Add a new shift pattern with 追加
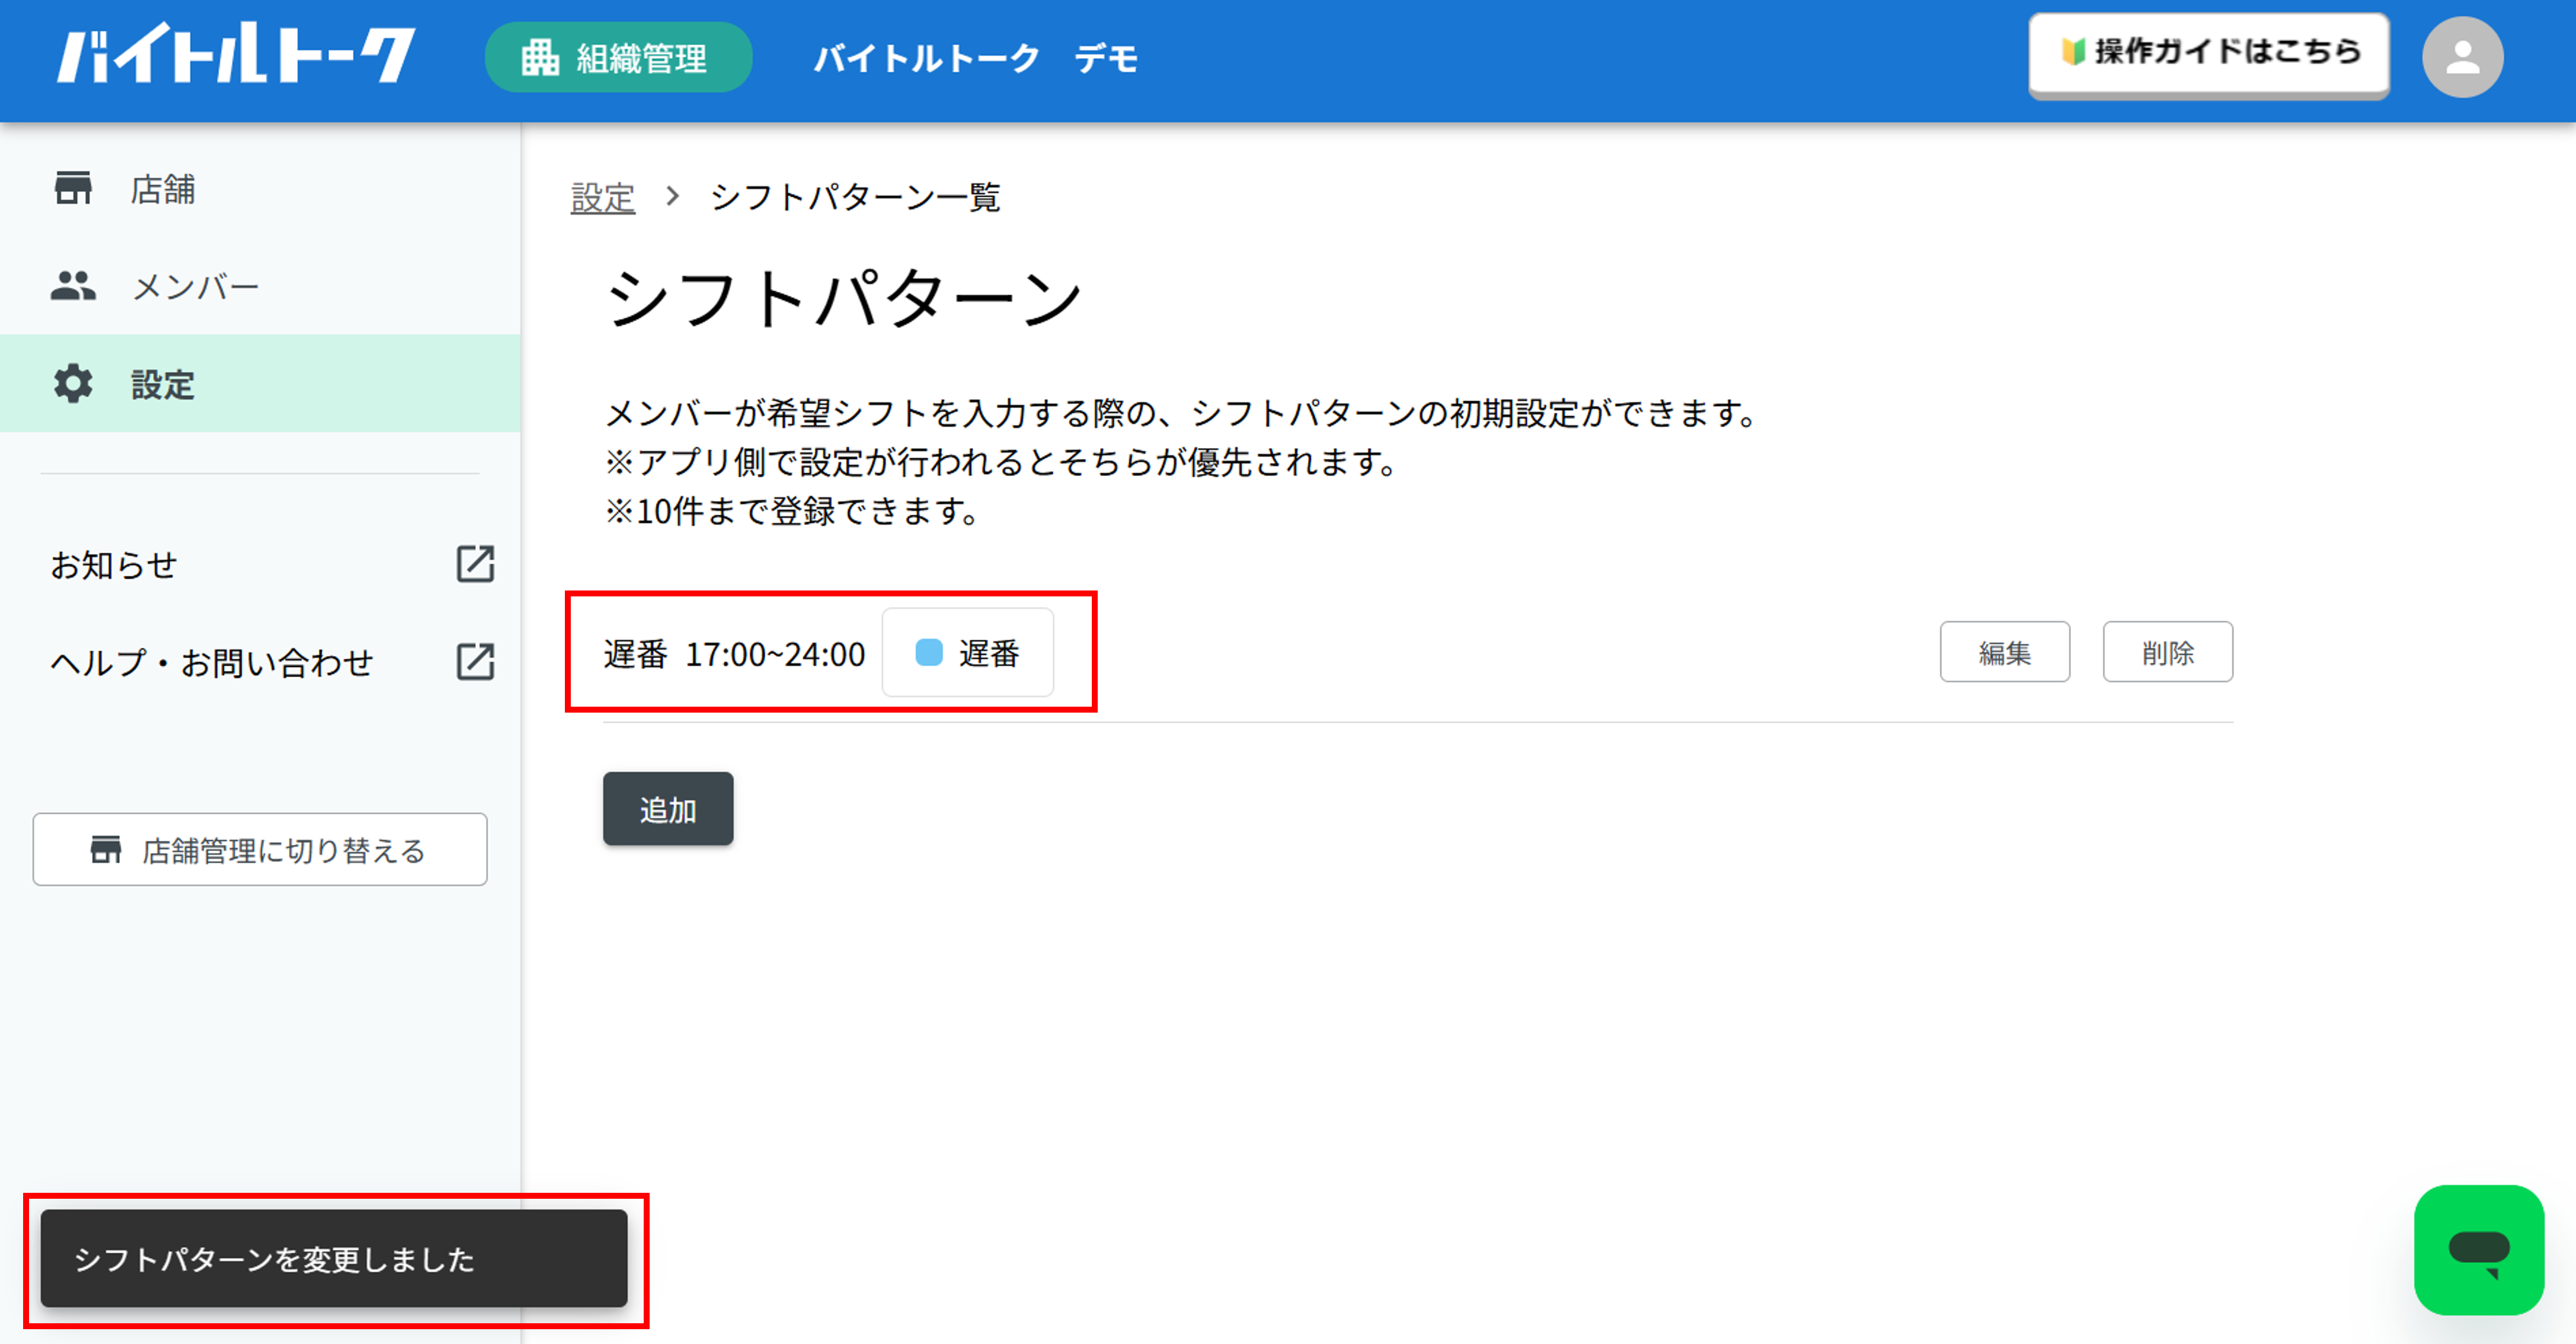This screenshot has width=2576, height=1344. 668,808
